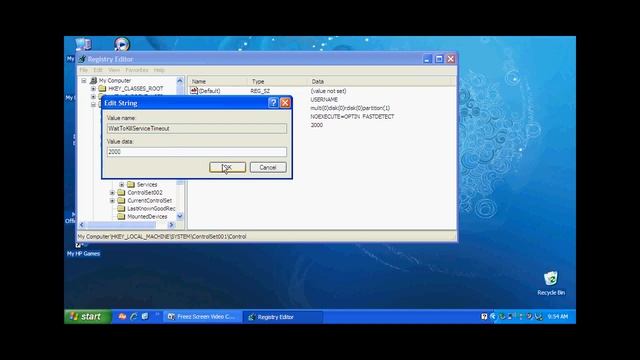Click the tree pane scroll-left arrow
This screenshot has width=640, height=360.
82,225
